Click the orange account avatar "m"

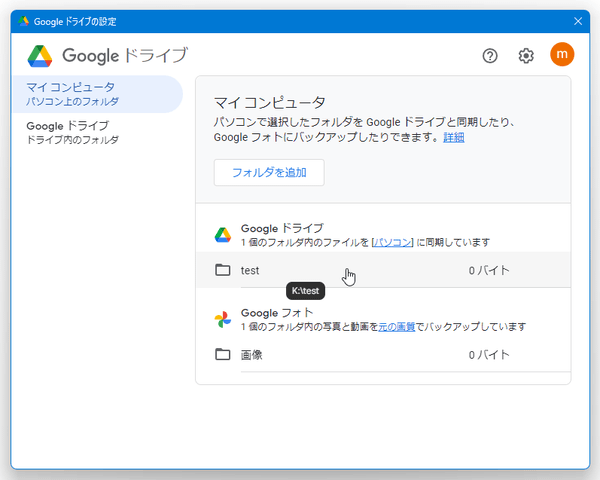[x=562, y=54]
